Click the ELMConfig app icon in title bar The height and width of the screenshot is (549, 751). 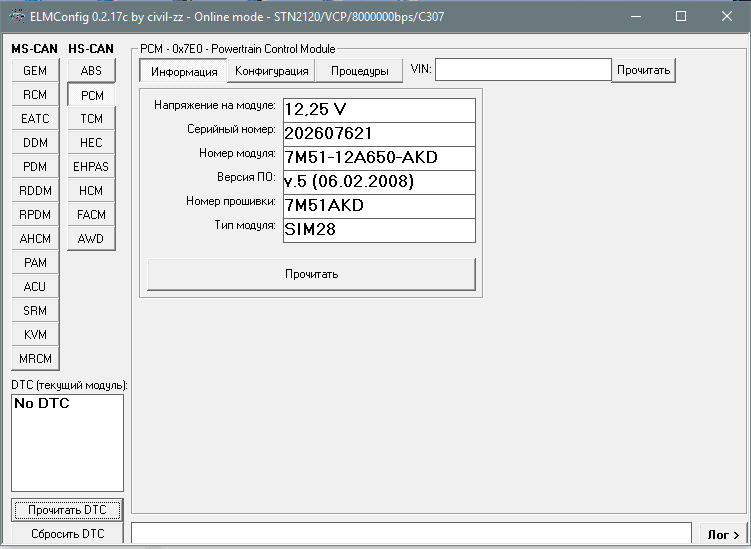[x=17, y=16]
